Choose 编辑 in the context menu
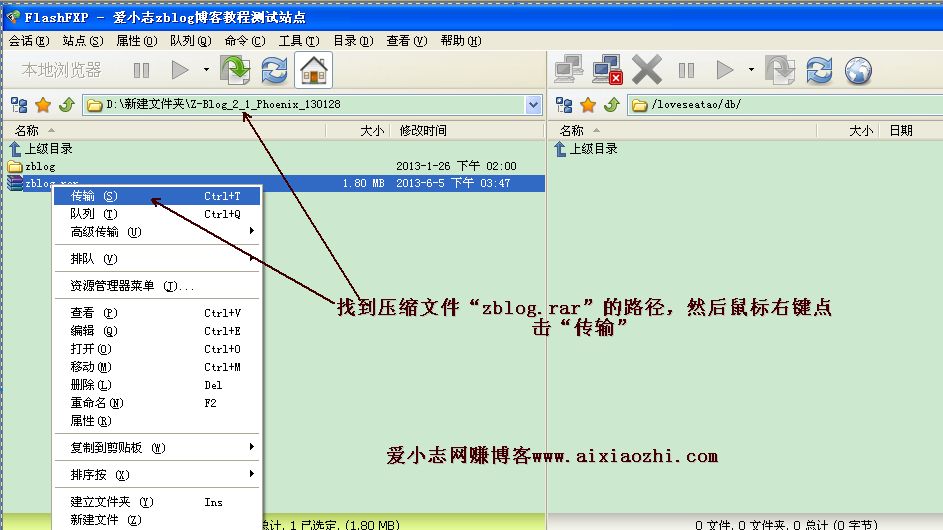 tap(157, 331)
